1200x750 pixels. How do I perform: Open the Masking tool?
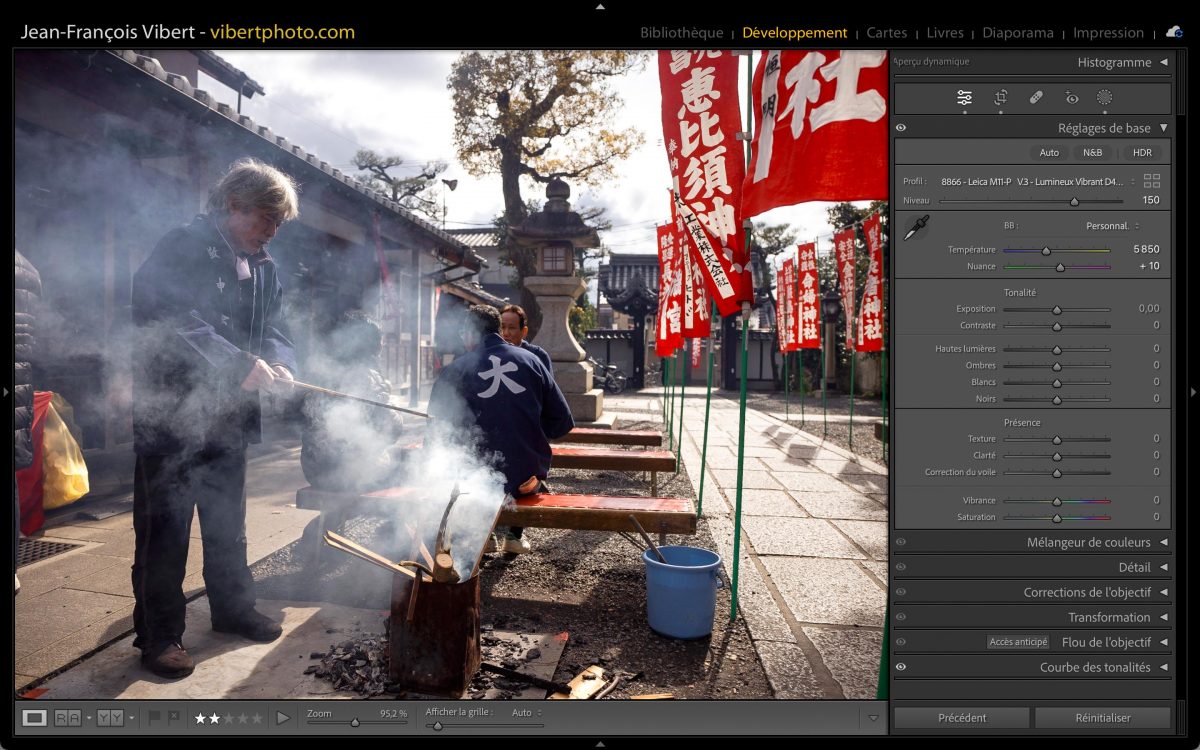(1104, 97)
